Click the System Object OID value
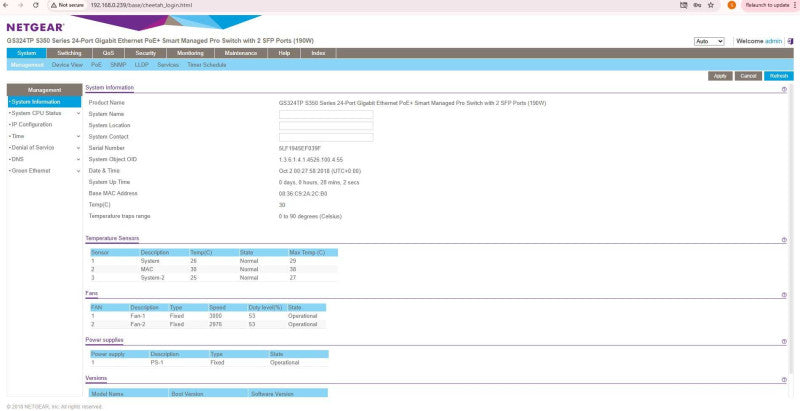Screen dimensions: 800x411 (x=311, y=160)
